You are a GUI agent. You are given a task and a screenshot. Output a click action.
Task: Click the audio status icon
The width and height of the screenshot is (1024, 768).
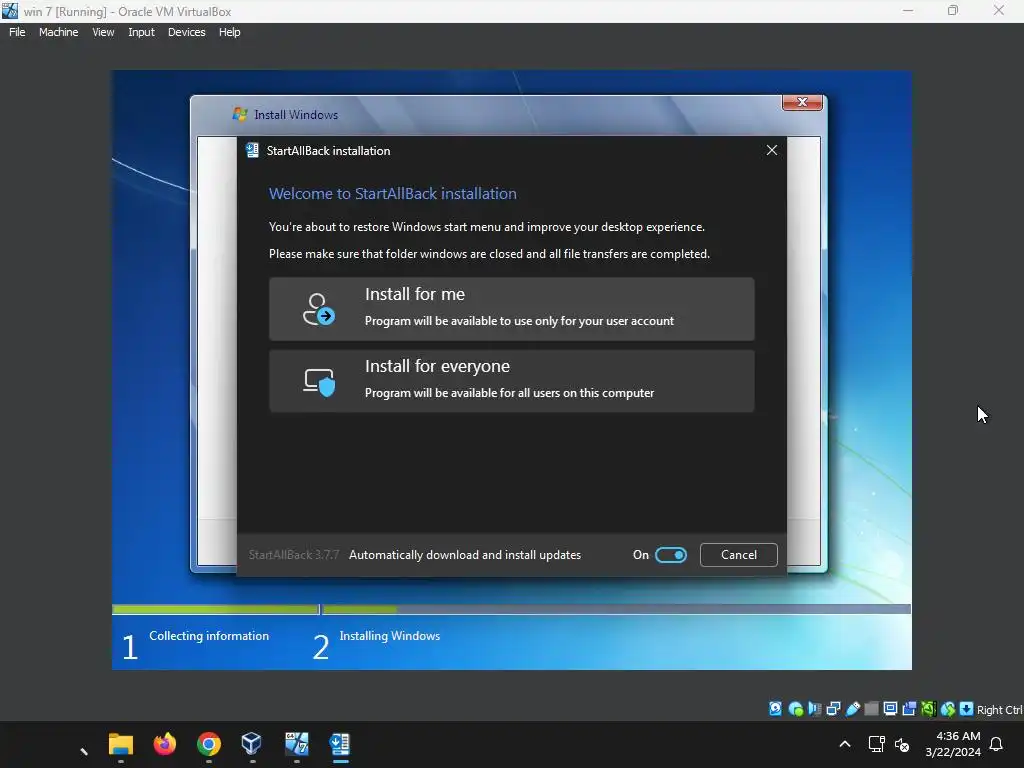814,709
